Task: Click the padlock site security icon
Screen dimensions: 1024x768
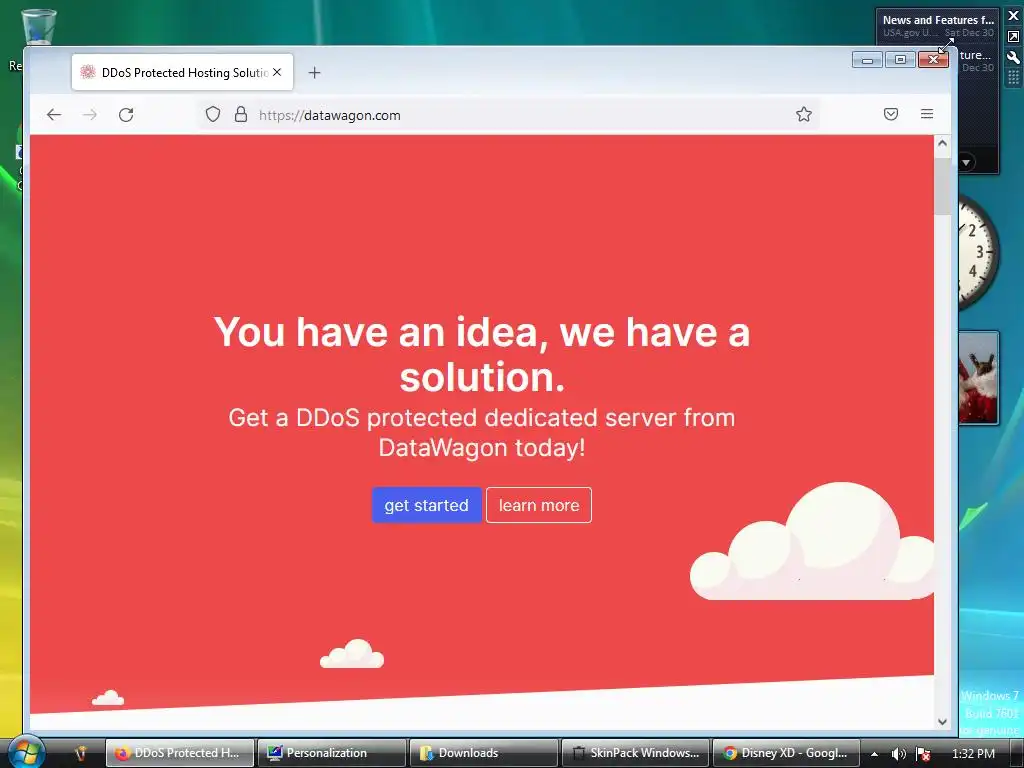Action: coord(241,114)
